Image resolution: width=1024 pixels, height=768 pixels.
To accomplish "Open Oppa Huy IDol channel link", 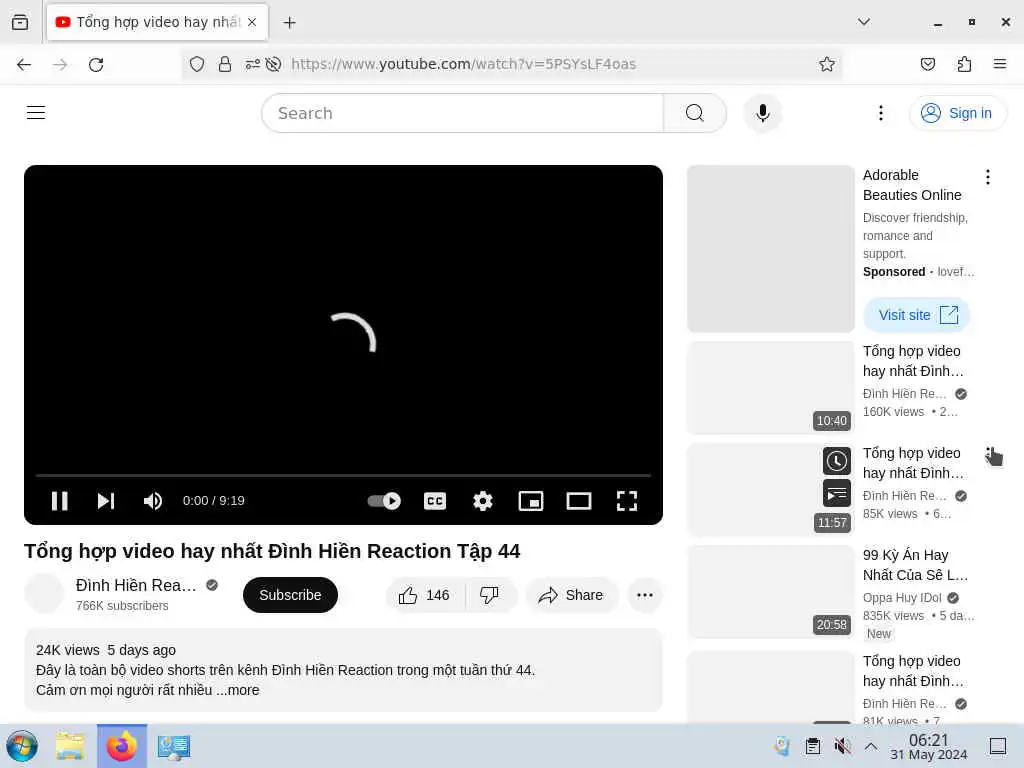I will tap(902, 598).
